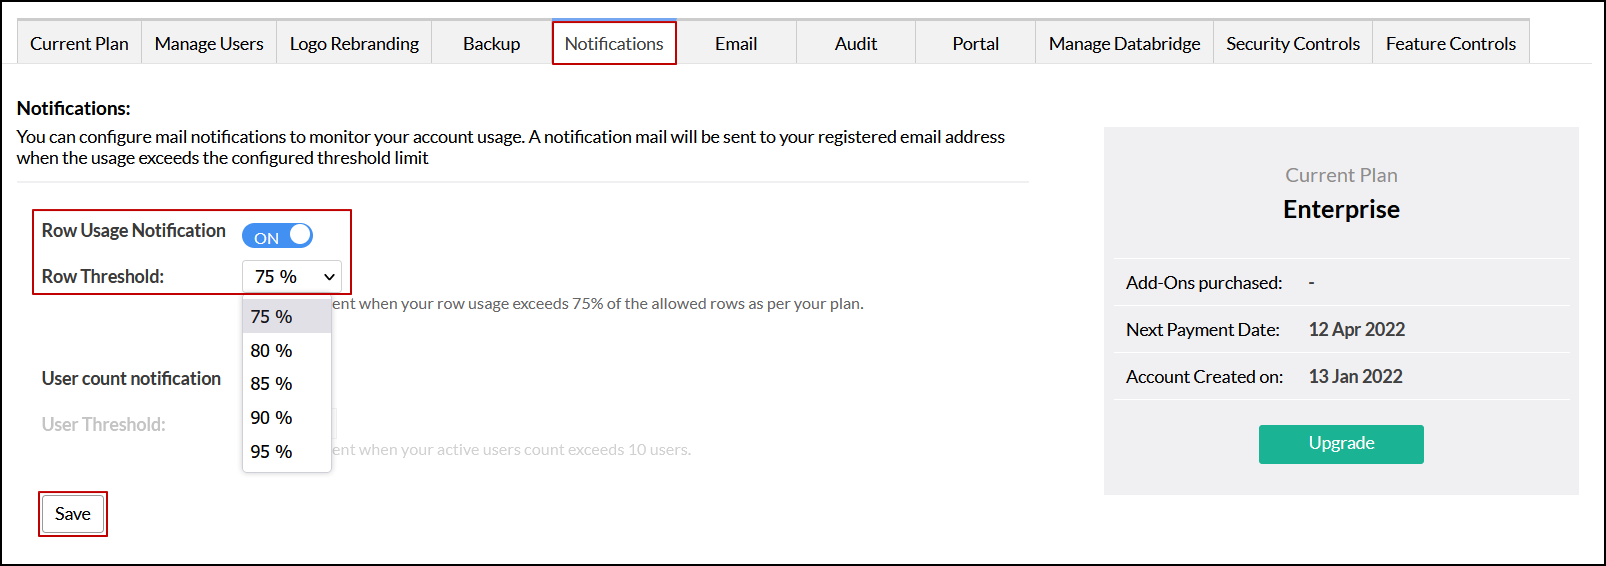1606x566 pixels.
Task: Switch to the Email tab
Action: pyautogui.click(x=736, y=44)
